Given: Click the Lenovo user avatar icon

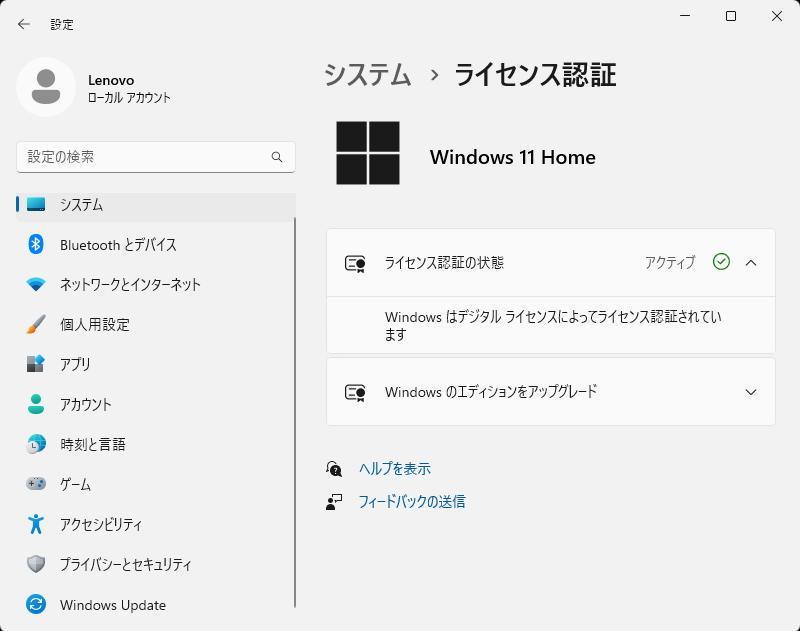Looking at the screenshot, I should point(46,87).
